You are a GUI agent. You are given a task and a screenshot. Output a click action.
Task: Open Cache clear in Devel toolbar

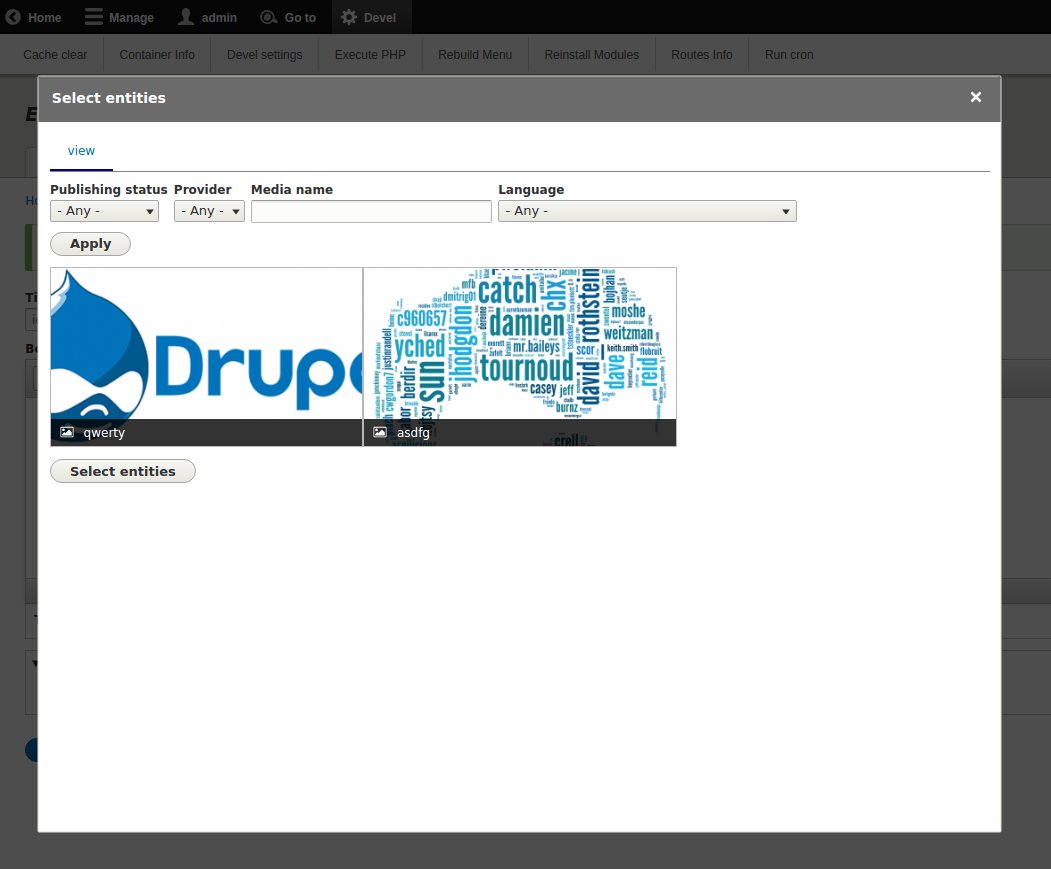pyautogui.click(x=55, y=55)
